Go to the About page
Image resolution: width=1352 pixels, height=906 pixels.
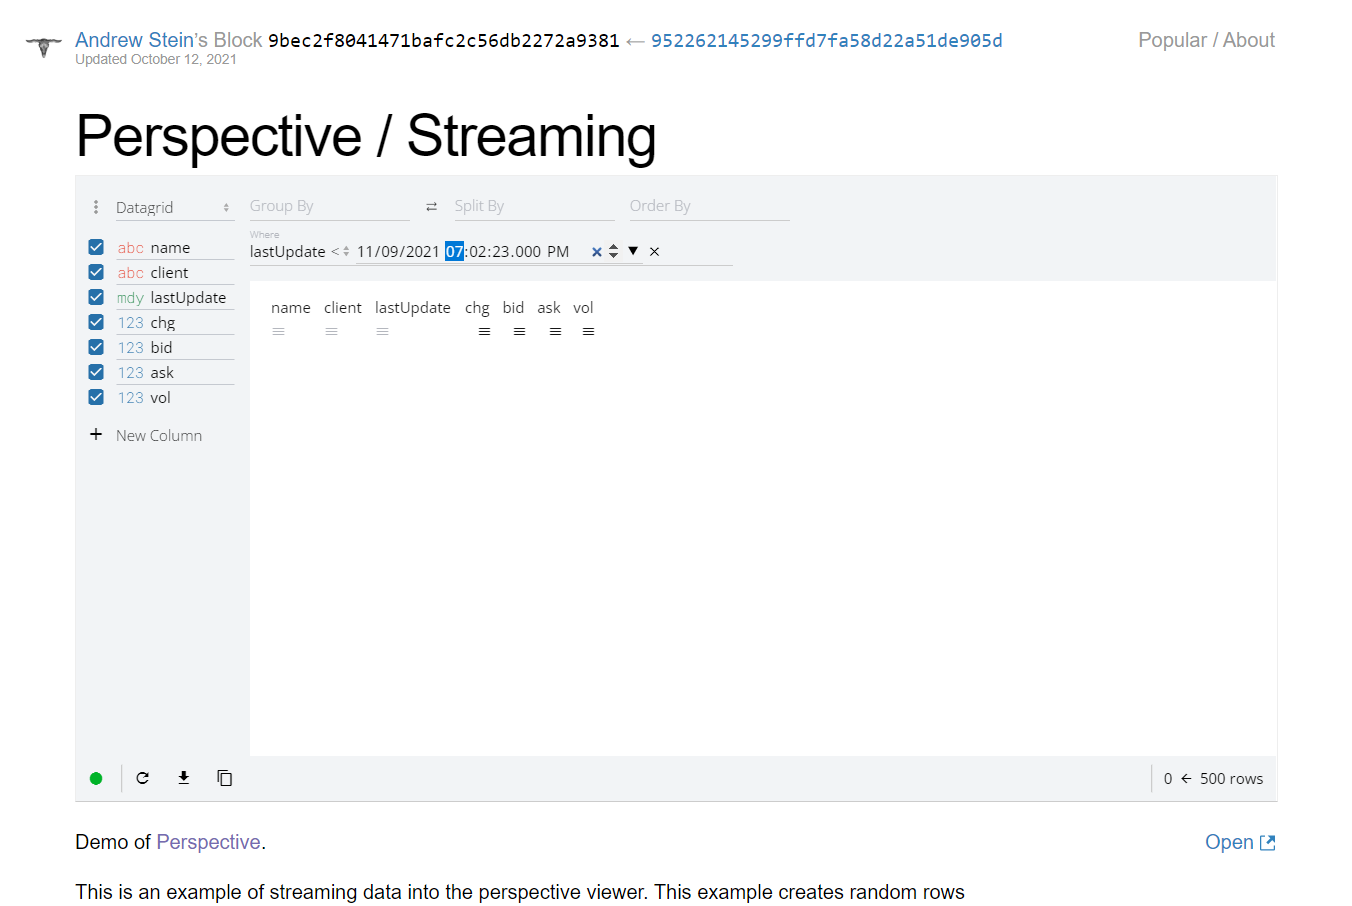(x=1249, y=40)
